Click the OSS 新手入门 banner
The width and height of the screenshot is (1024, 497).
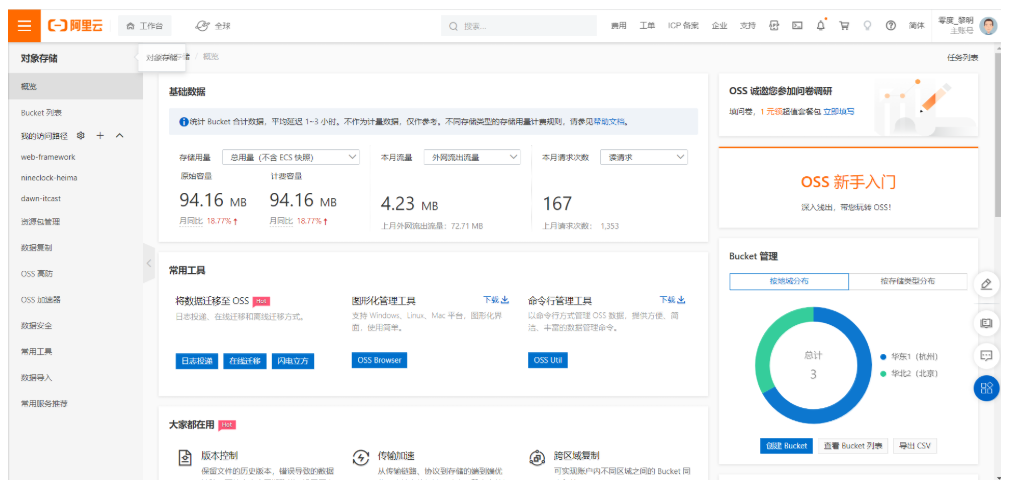click(x=848, y=188)
